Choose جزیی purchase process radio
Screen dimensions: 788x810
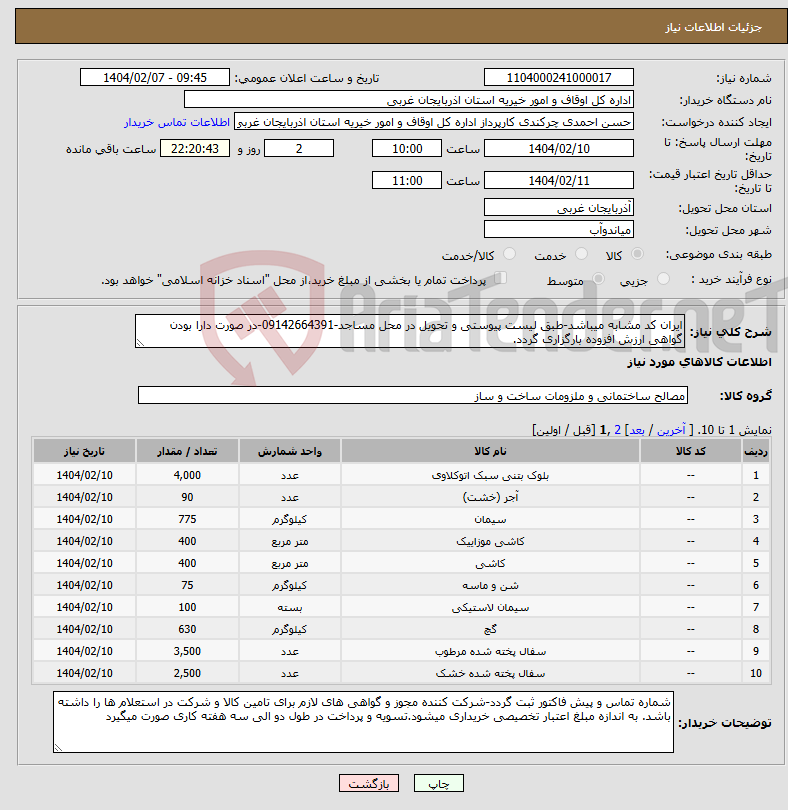[x=663, y=279]
